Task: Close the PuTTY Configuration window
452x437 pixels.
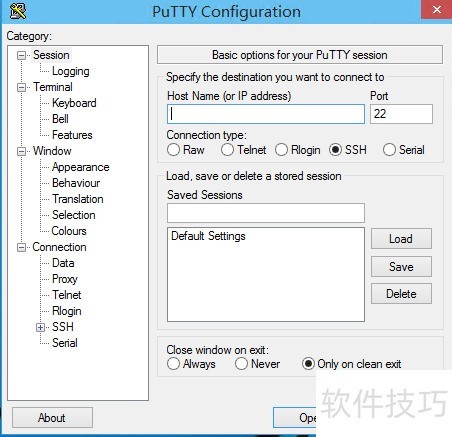Action: 436,10
